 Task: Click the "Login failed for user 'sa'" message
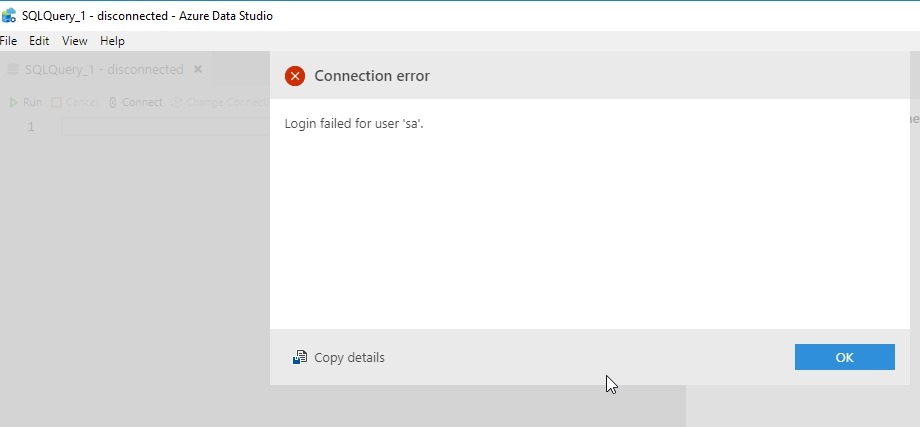pyautogui.click(x=354, y=123)
